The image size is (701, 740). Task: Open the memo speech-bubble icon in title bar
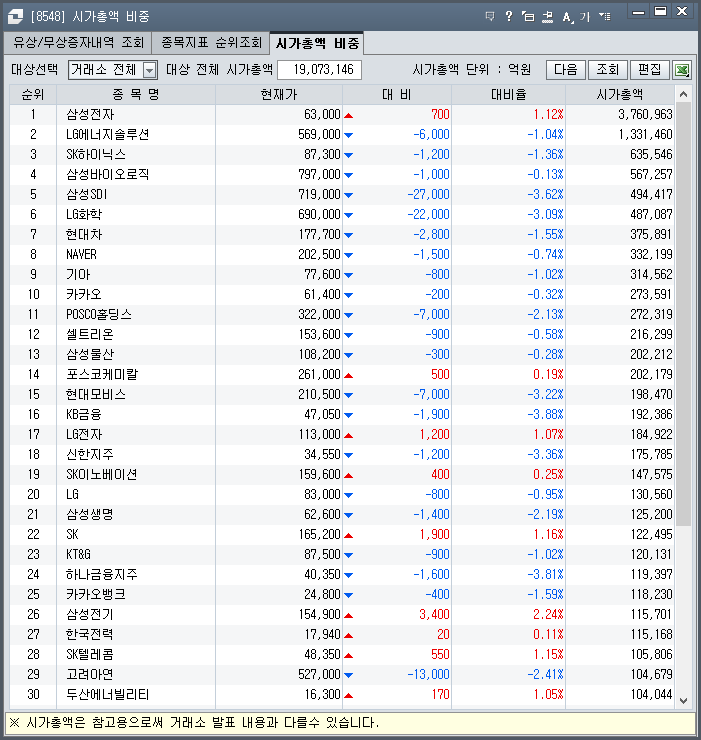tap(490, 17)
